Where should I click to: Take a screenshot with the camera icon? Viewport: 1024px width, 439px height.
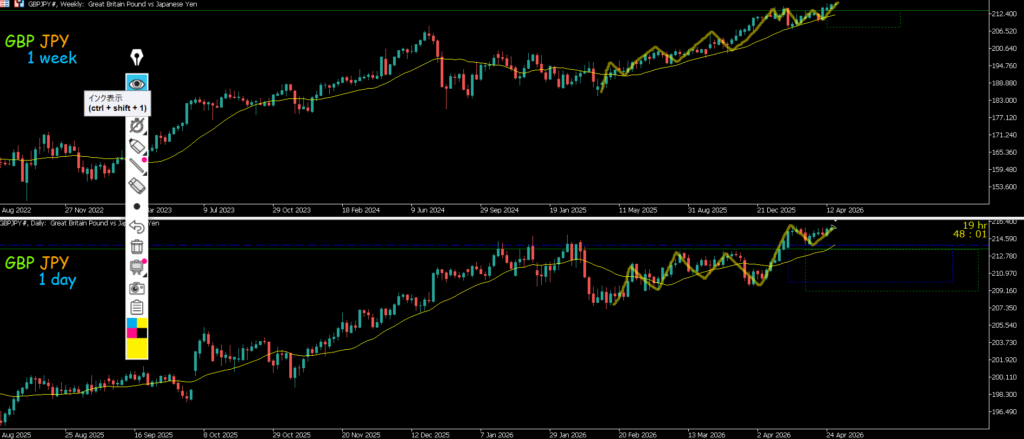pos(137,287)
